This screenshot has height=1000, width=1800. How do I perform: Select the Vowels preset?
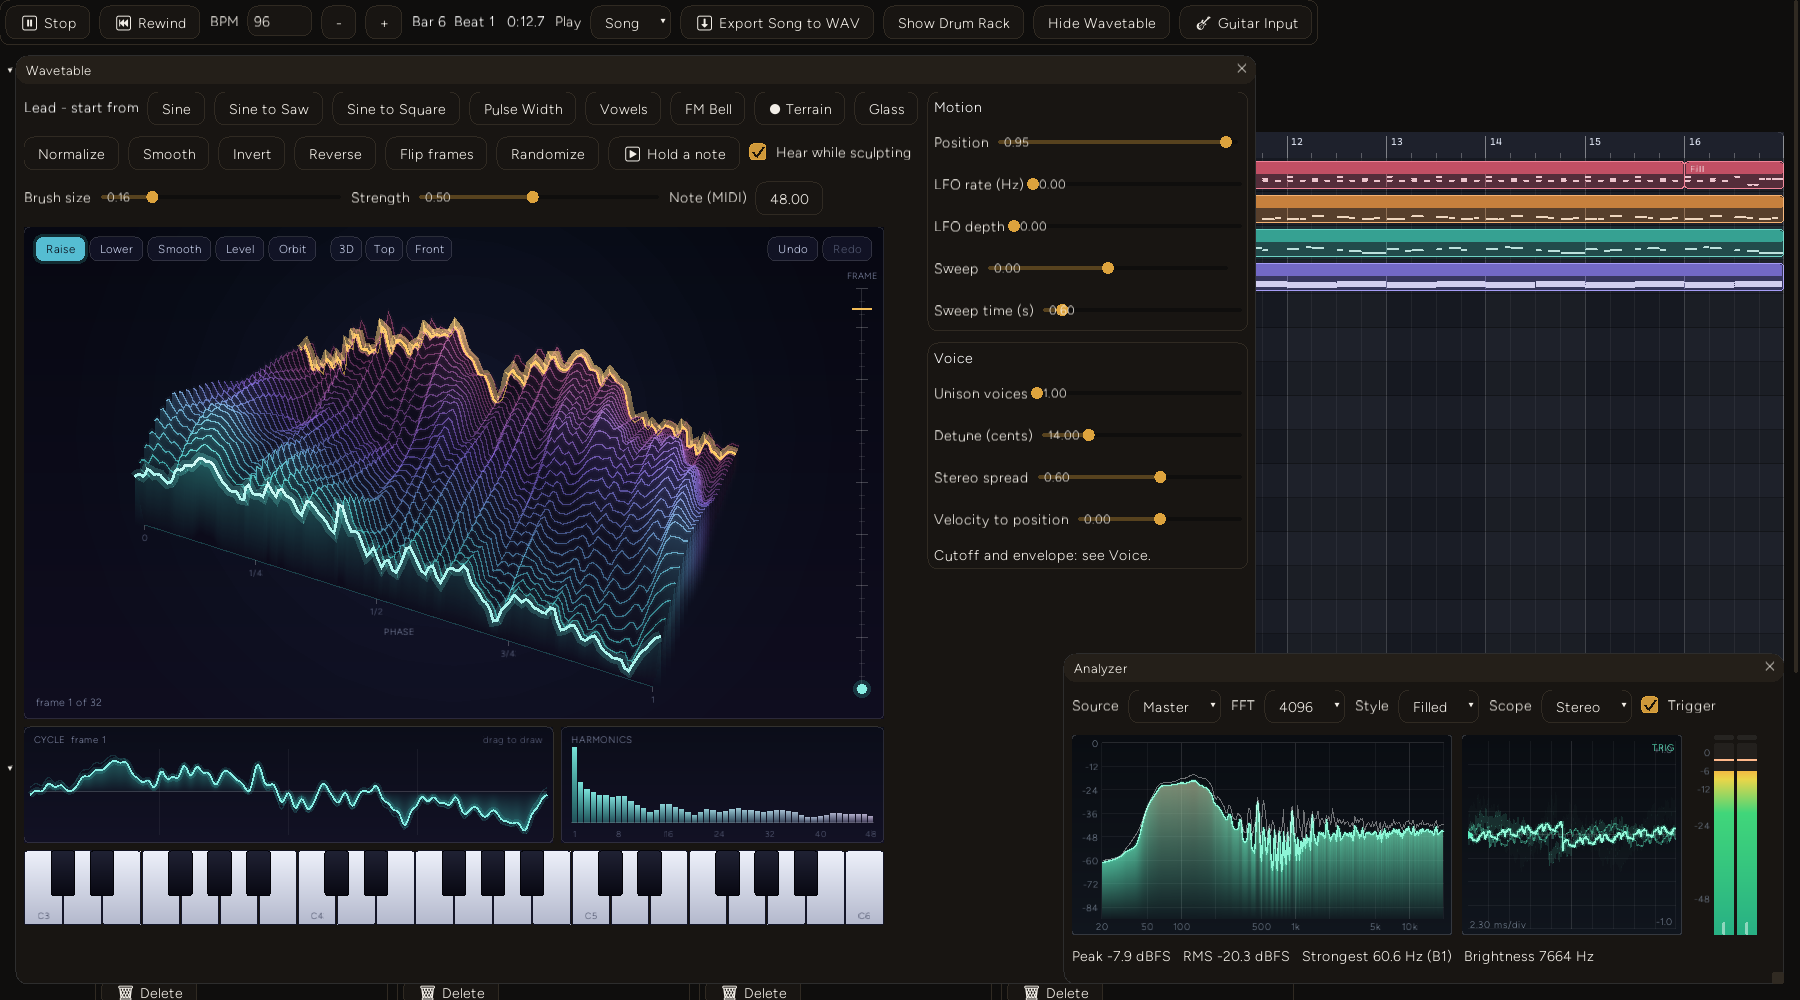(623, 109)
